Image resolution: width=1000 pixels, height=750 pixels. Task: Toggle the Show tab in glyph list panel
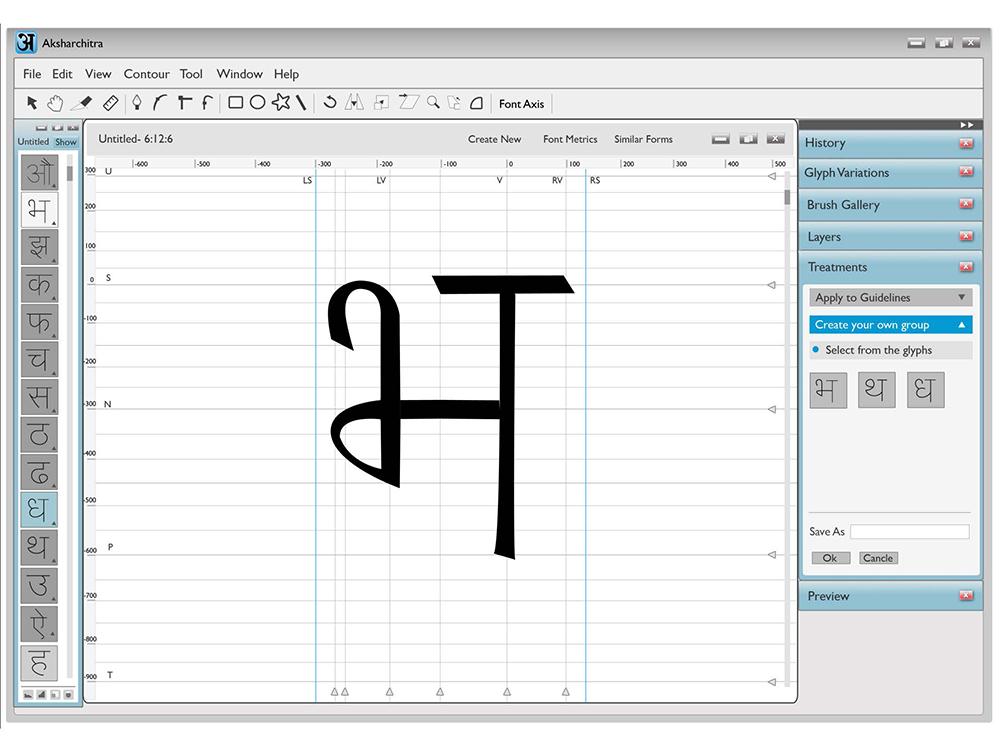pos(66,142)
